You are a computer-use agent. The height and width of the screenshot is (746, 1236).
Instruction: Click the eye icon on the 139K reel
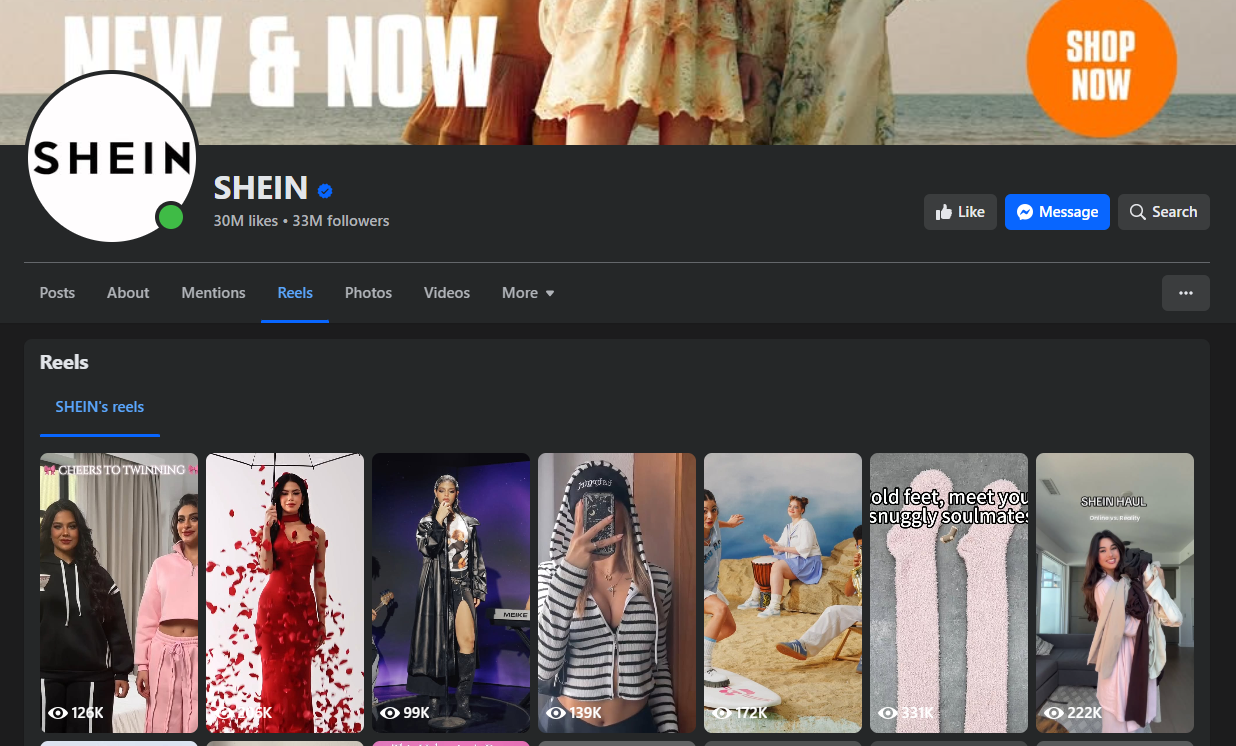pos(555,713)
